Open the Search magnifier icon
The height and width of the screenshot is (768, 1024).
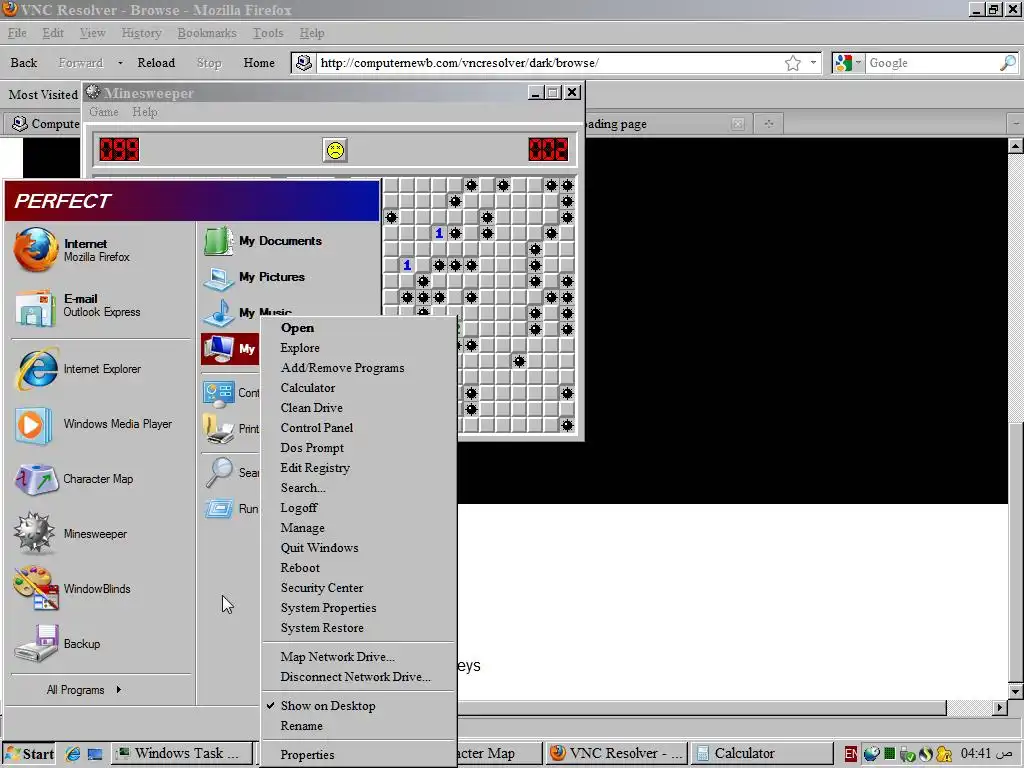(218, 472)
